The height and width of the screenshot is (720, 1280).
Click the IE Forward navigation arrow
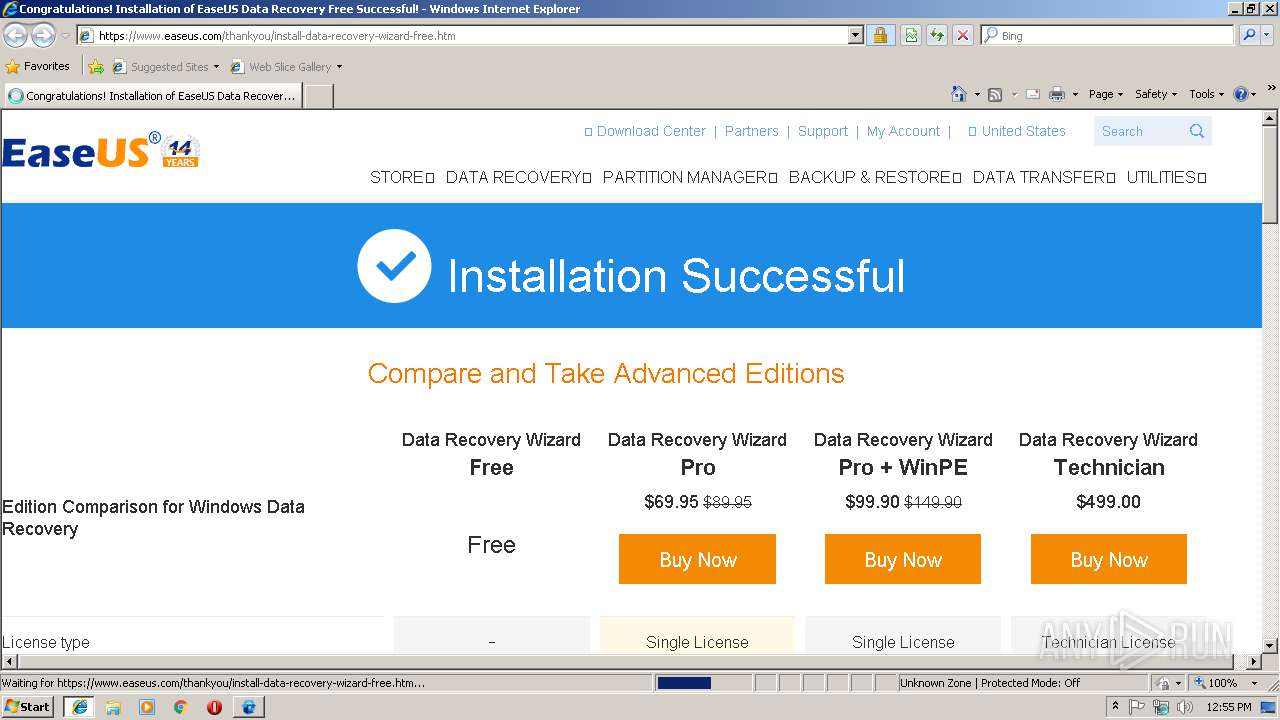pos(43,36)
